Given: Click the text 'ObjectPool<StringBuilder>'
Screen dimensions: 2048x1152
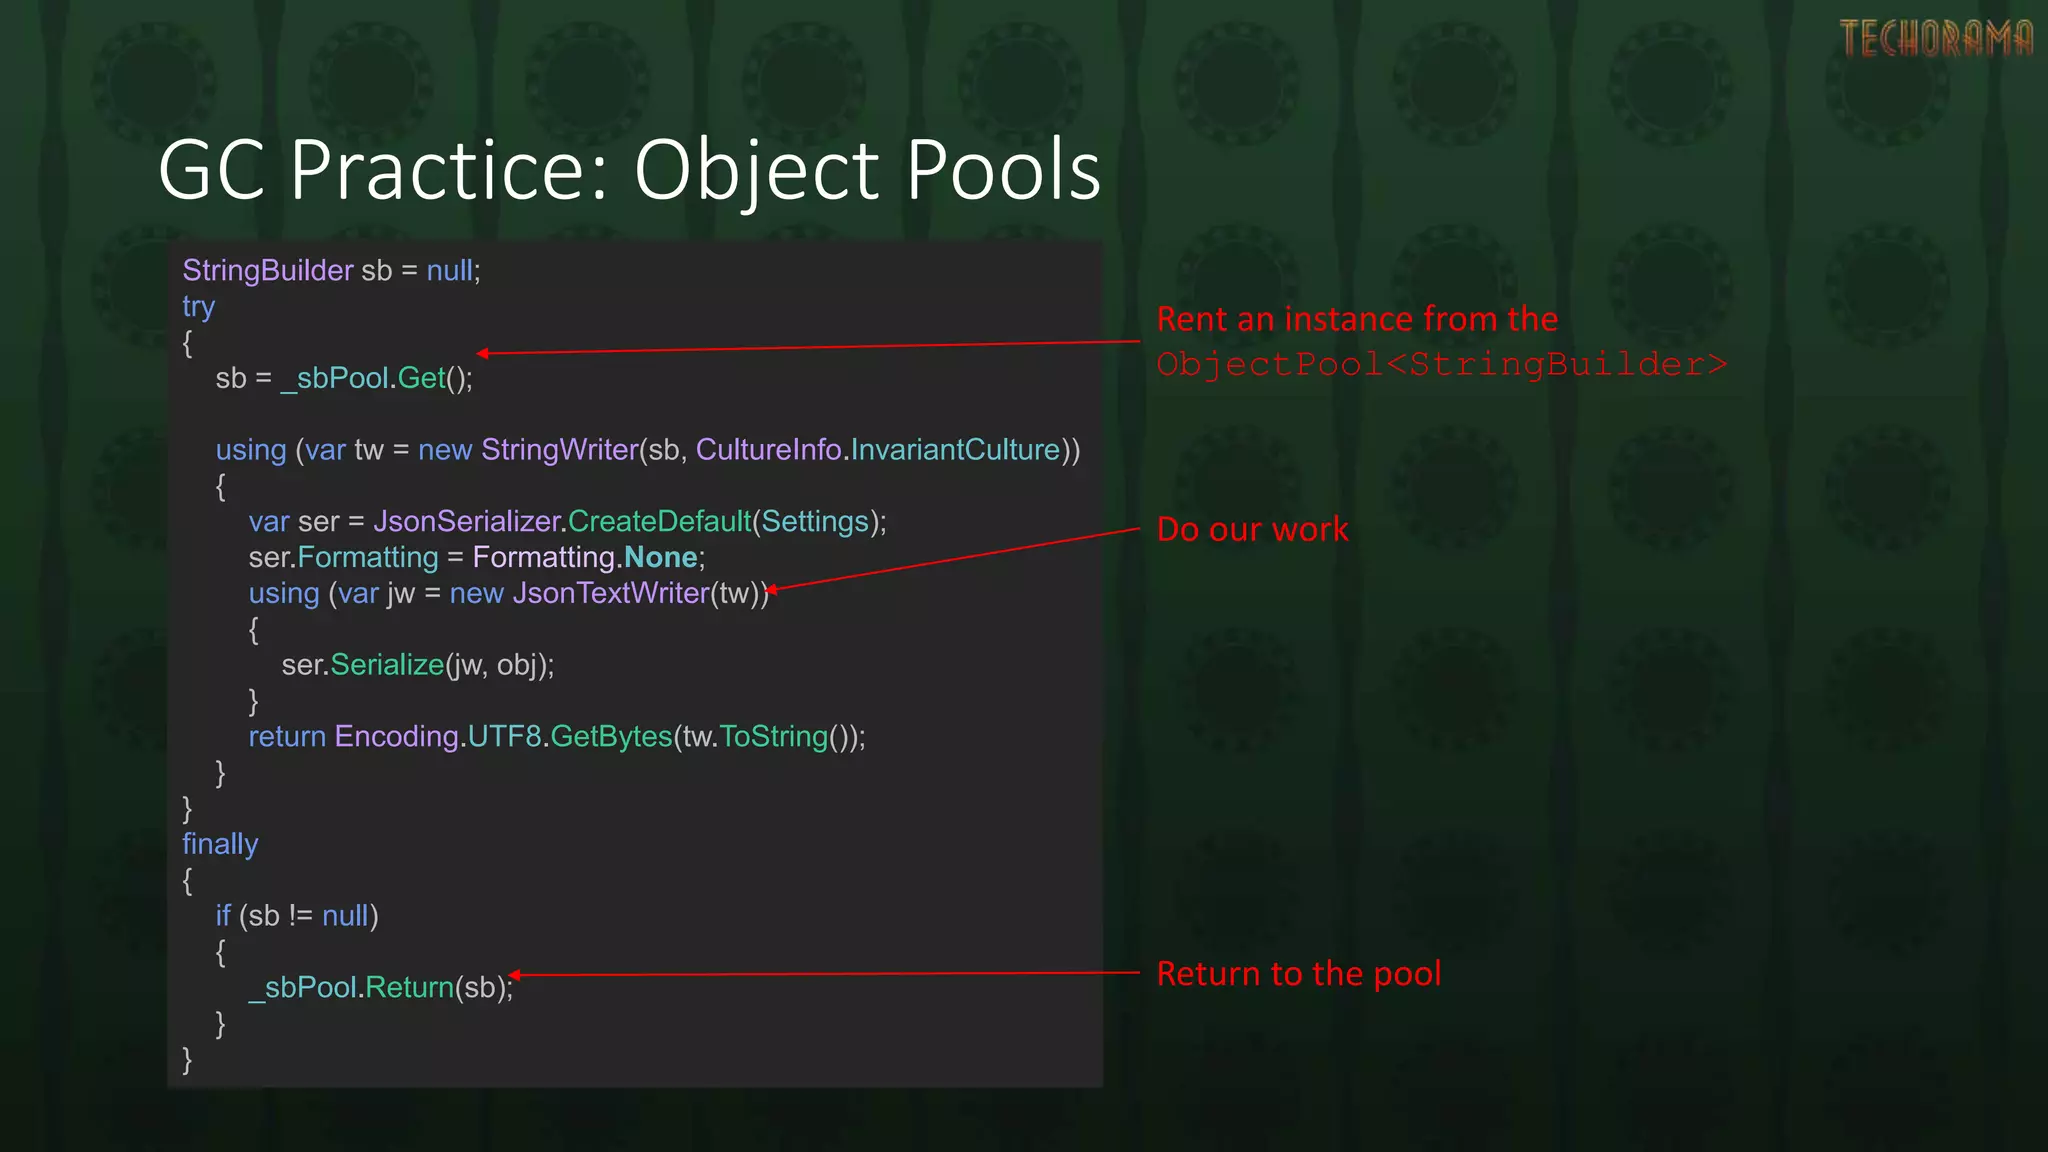Looking at the screenshot, I should tap(1442, 364).
